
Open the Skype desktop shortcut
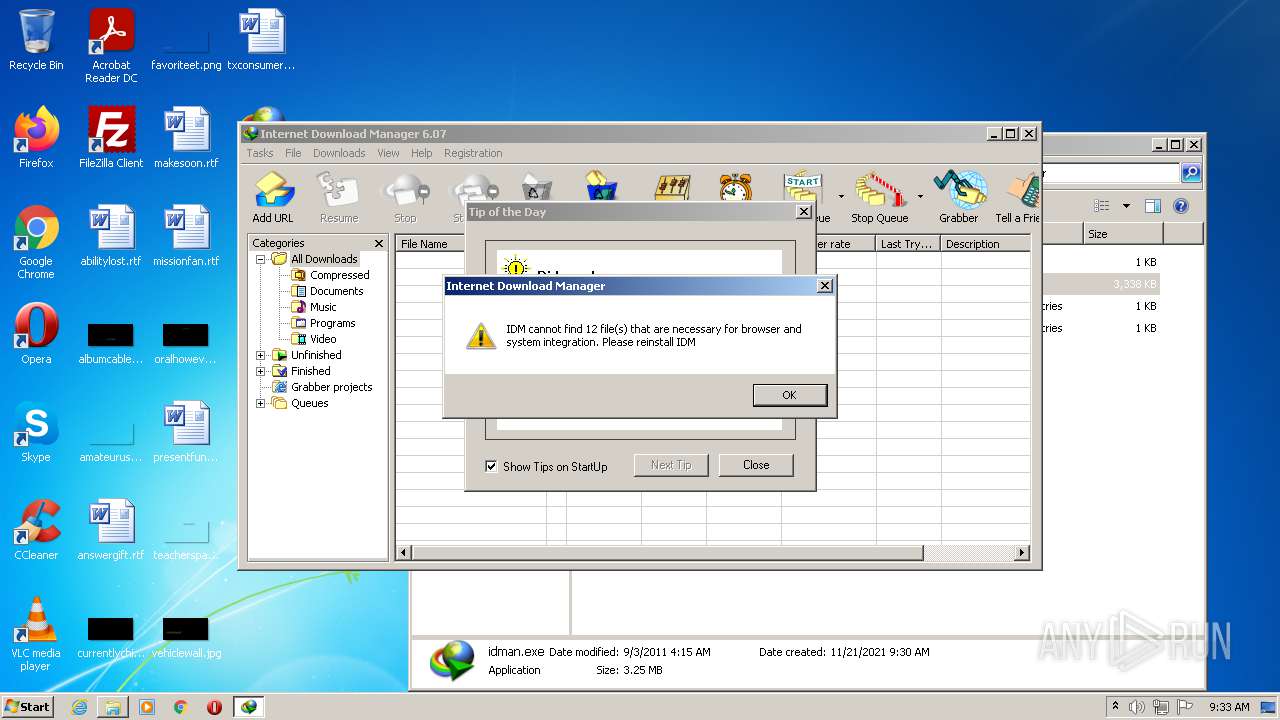(36, 432)
